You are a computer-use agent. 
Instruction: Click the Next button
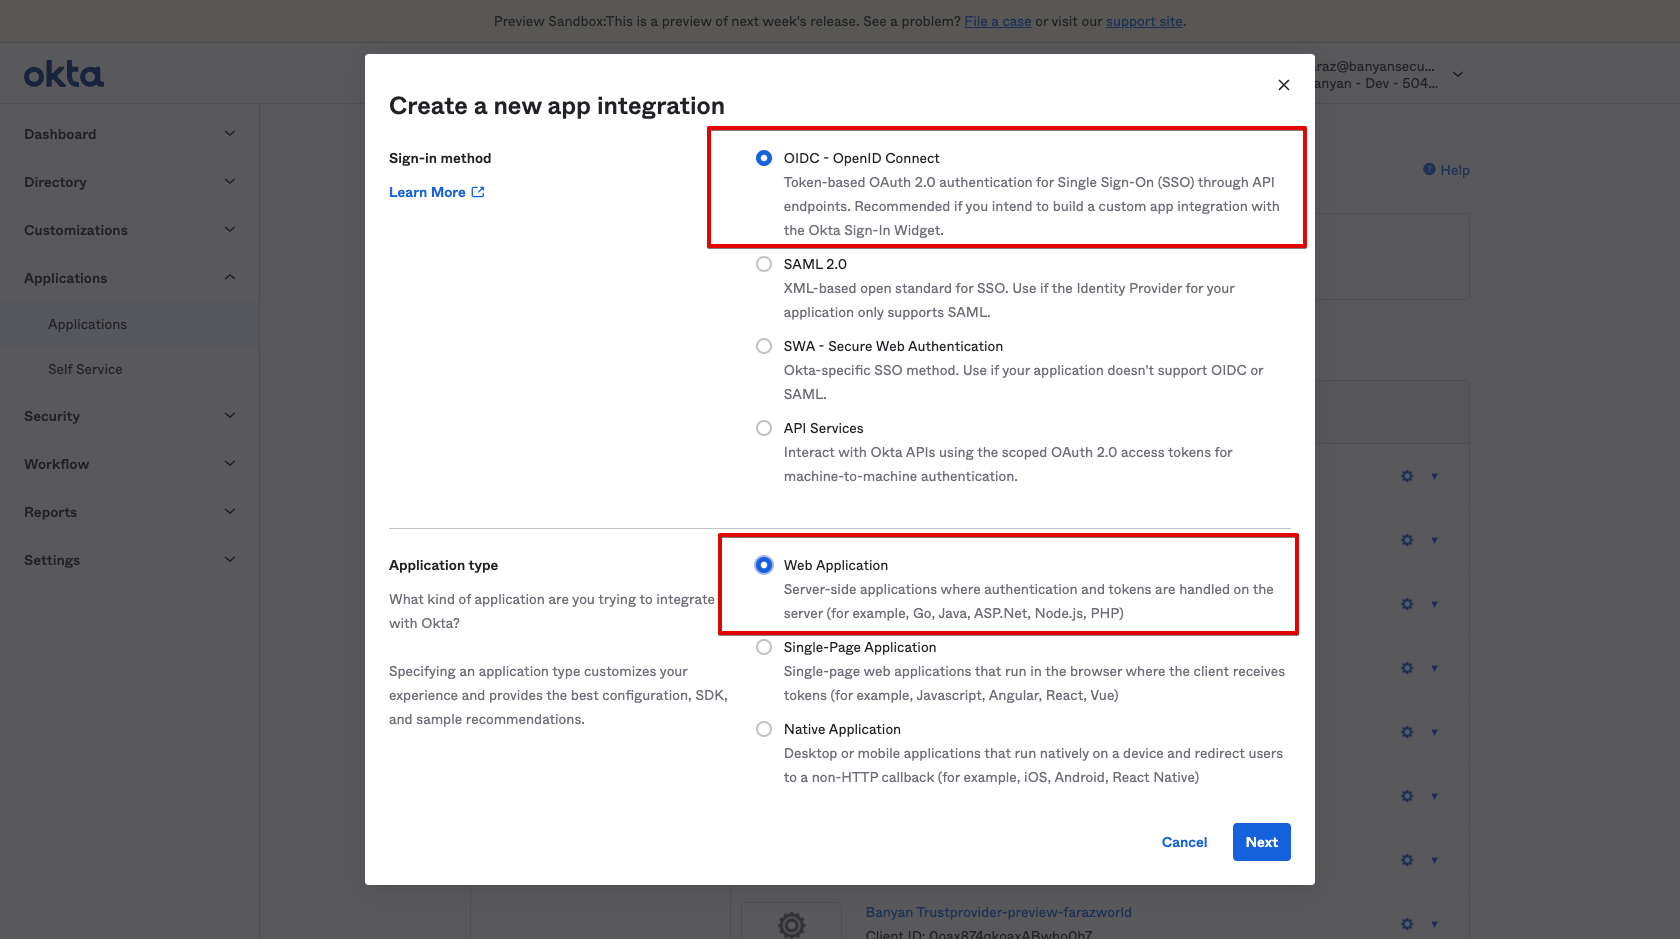pos(1261,842)
